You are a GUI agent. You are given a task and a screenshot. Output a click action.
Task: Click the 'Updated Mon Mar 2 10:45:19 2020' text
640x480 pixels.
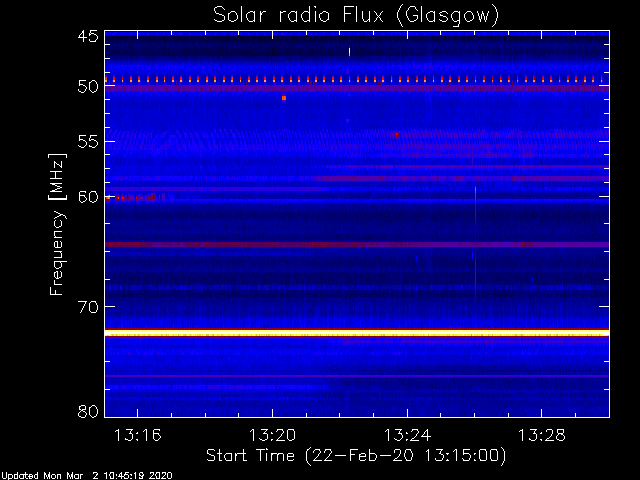[87, 476]
